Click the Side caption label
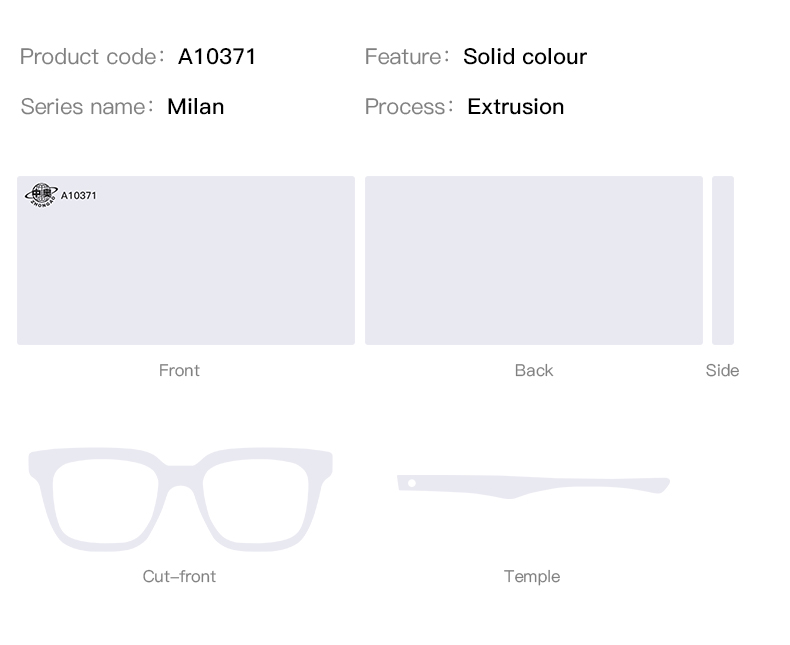 722,370
